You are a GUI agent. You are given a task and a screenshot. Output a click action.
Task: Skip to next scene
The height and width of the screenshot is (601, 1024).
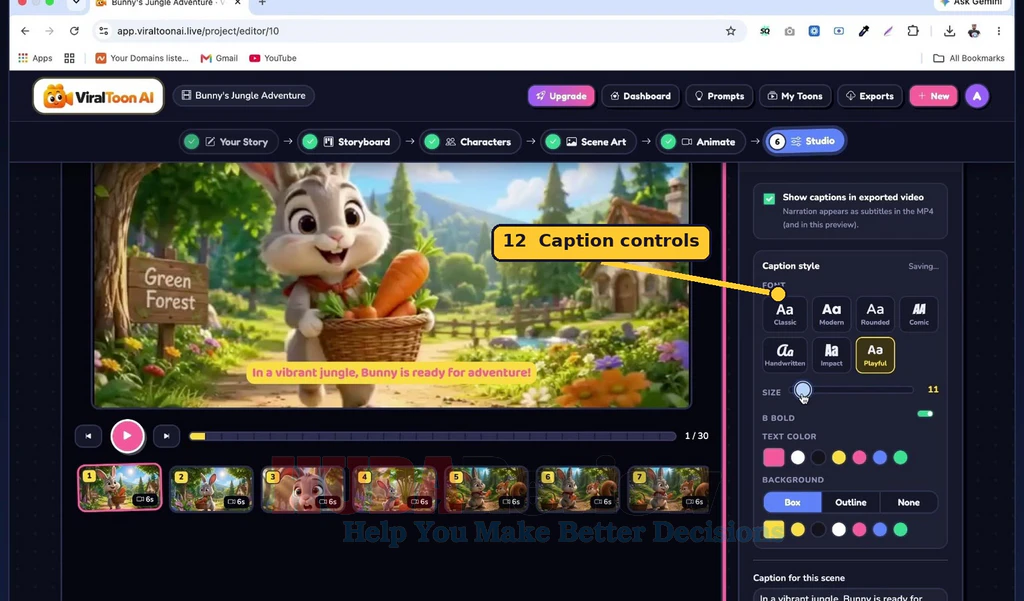tap(167, 436)
